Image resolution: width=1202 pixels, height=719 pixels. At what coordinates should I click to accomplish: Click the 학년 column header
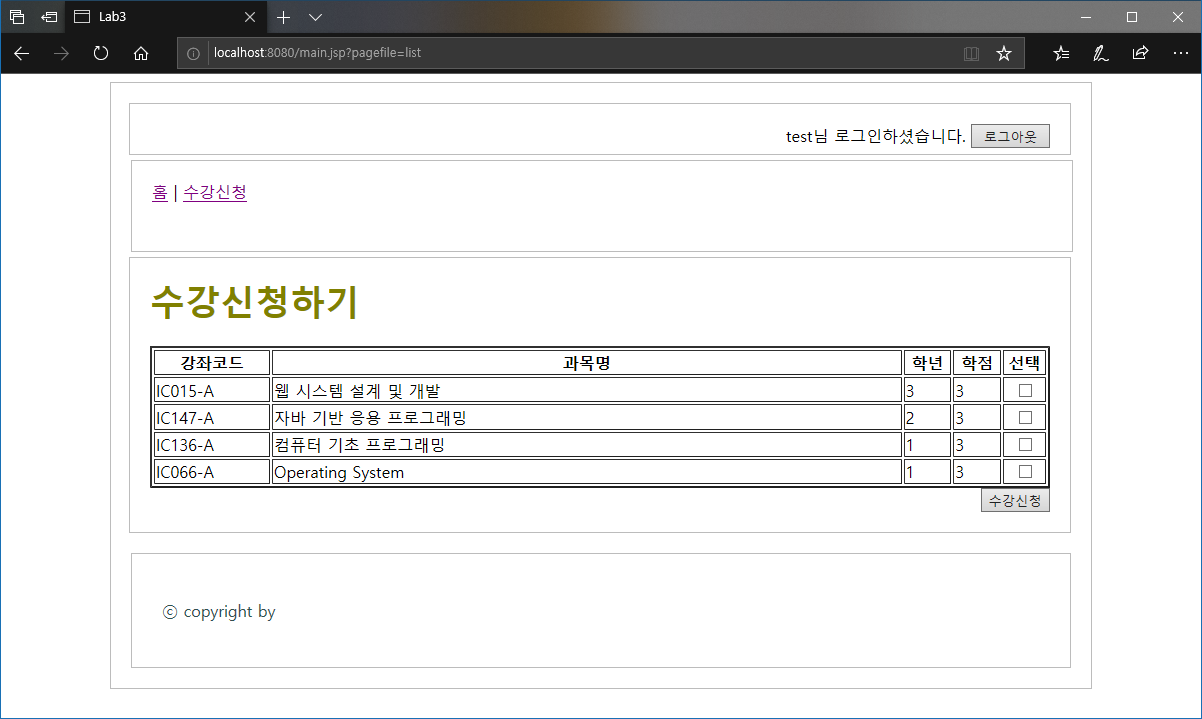click(927, 362)
